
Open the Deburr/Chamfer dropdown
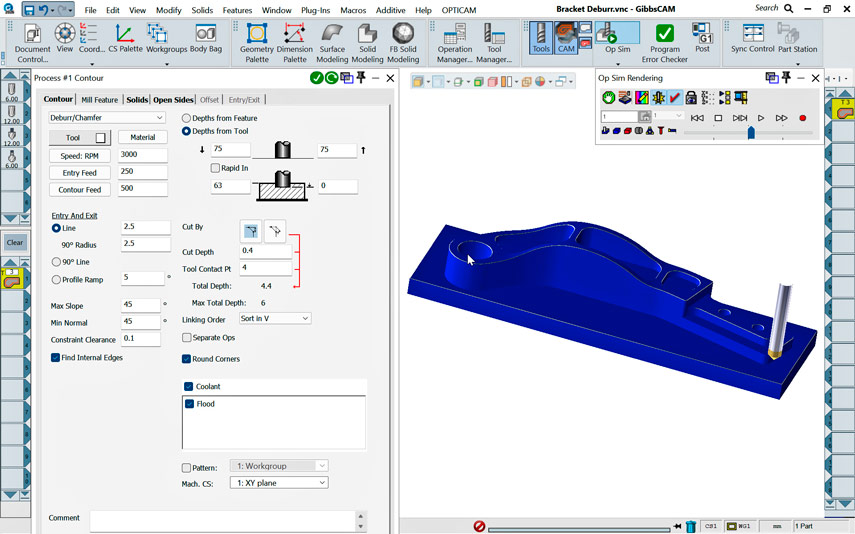pos(106,118)
